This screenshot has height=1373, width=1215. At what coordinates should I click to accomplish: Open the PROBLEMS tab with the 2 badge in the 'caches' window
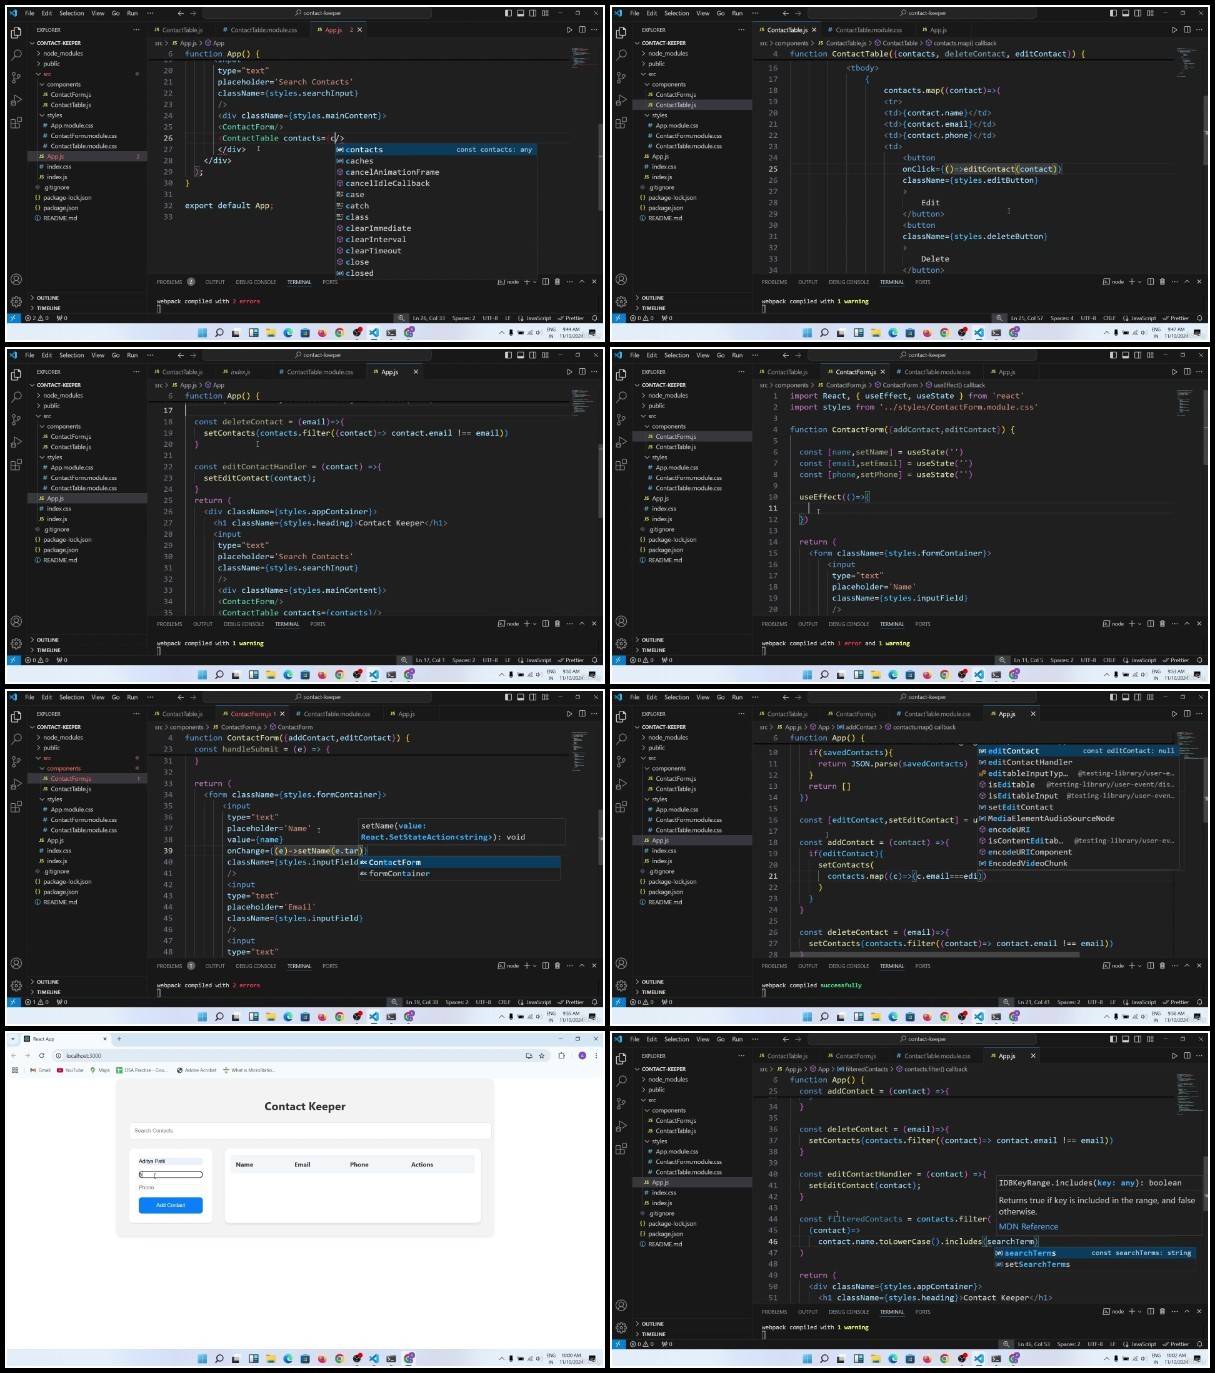point(175,282)
